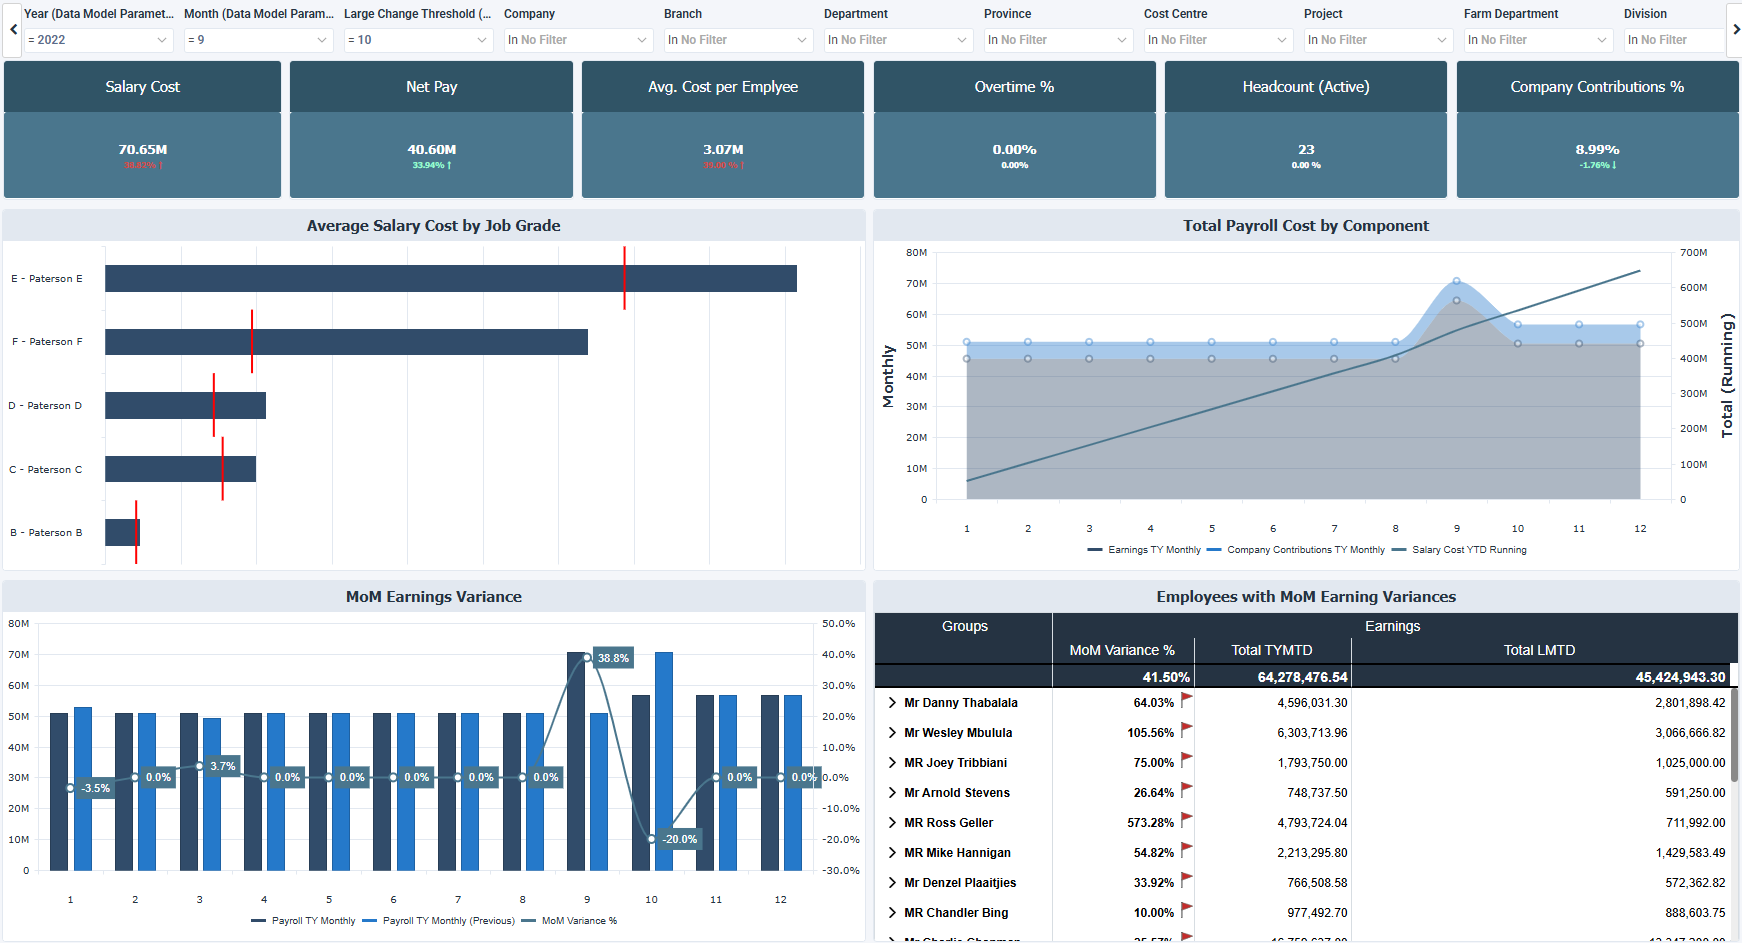Click the D - Paterson D bar
The image size is (1742, 943).
185,405
